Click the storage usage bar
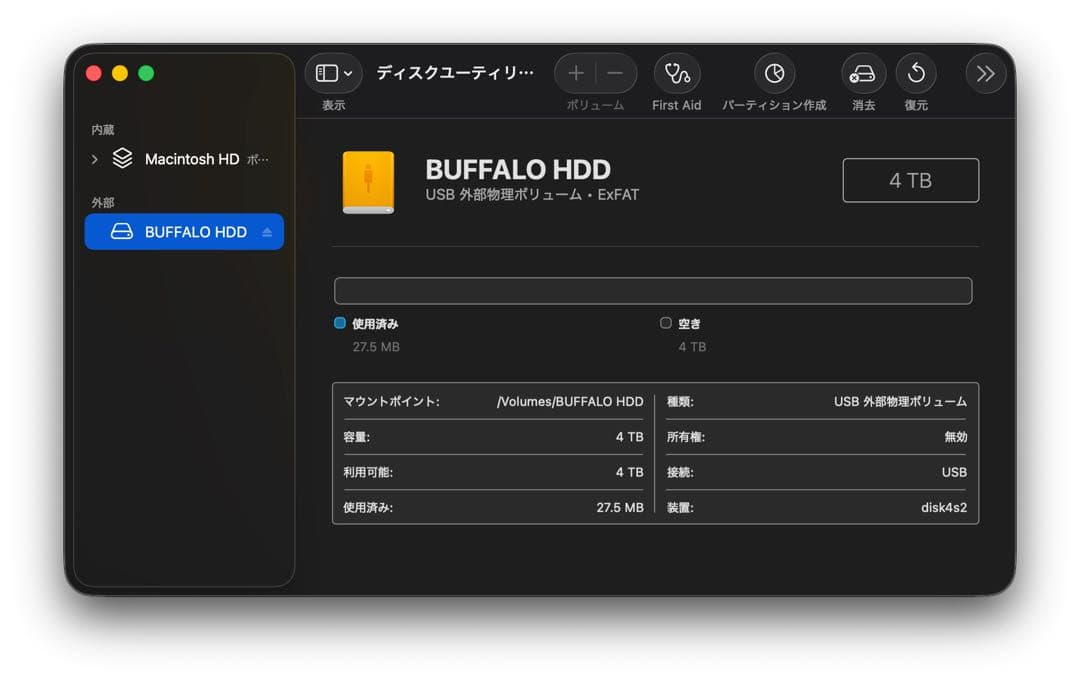 (x=653, y=290)
